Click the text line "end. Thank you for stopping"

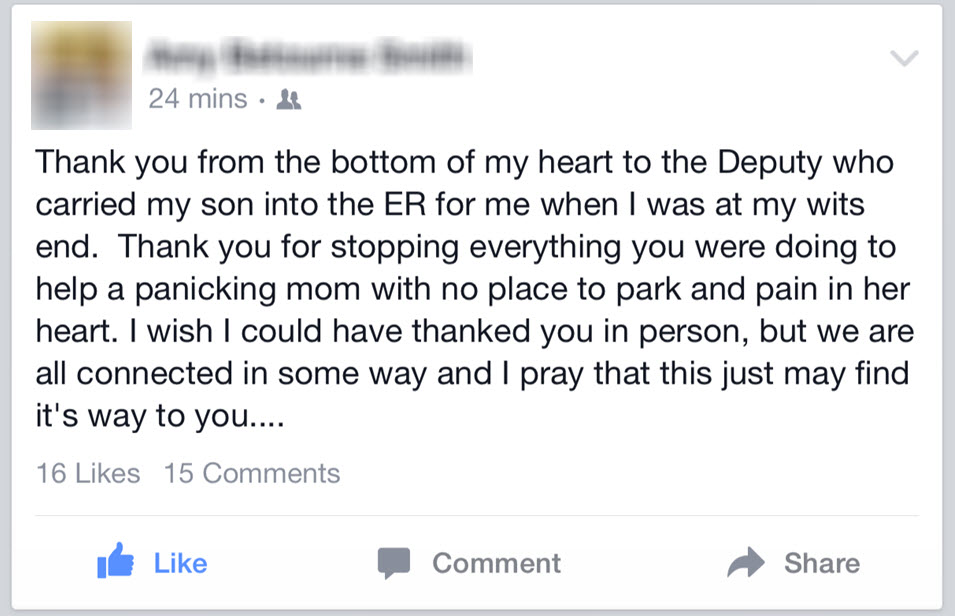pos(466,248)
